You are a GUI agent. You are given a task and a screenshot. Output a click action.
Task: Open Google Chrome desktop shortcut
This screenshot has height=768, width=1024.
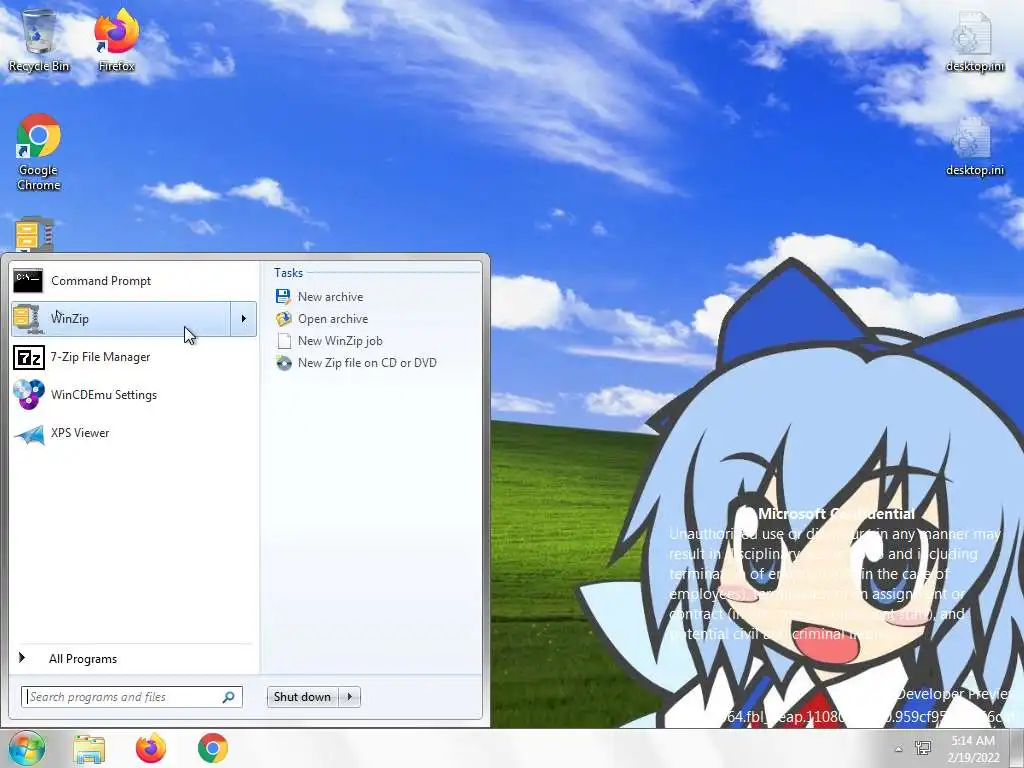39,152
